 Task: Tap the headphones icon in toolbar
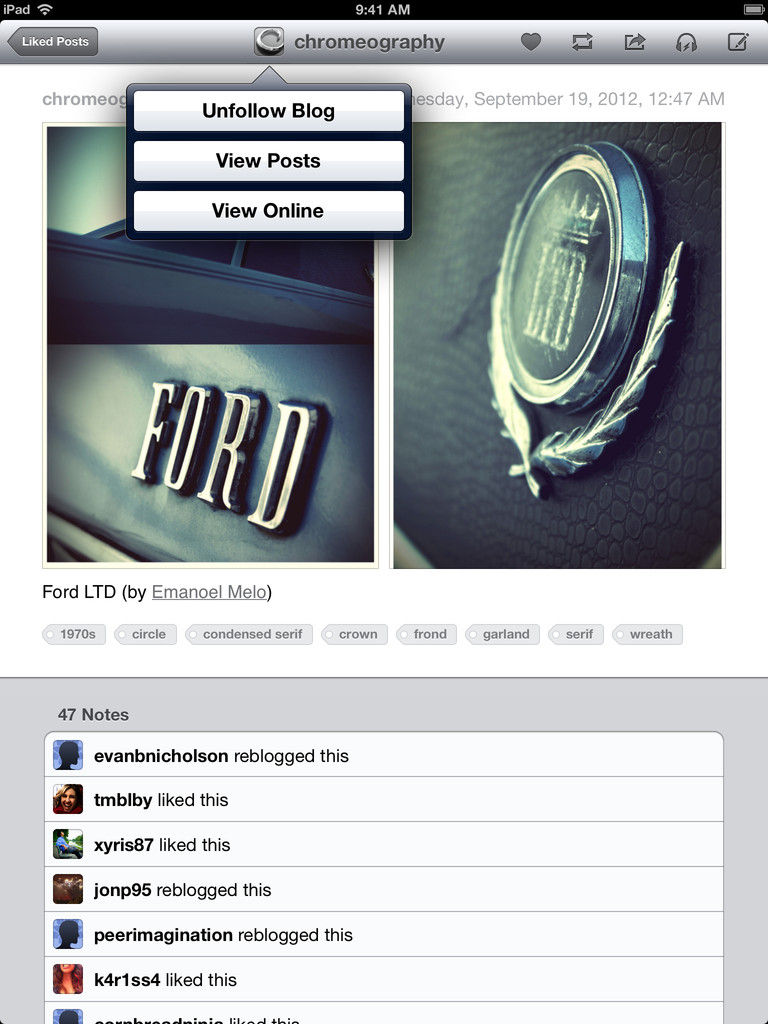coord(686,42)
